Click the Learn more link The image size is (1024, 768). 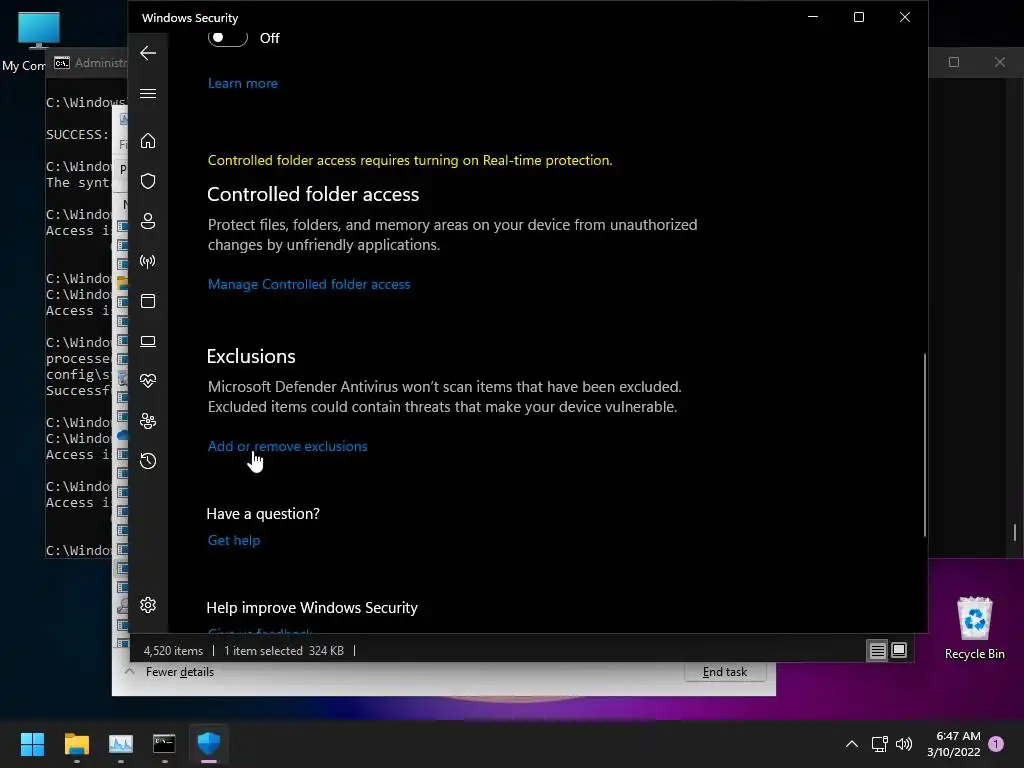(243, 84)
